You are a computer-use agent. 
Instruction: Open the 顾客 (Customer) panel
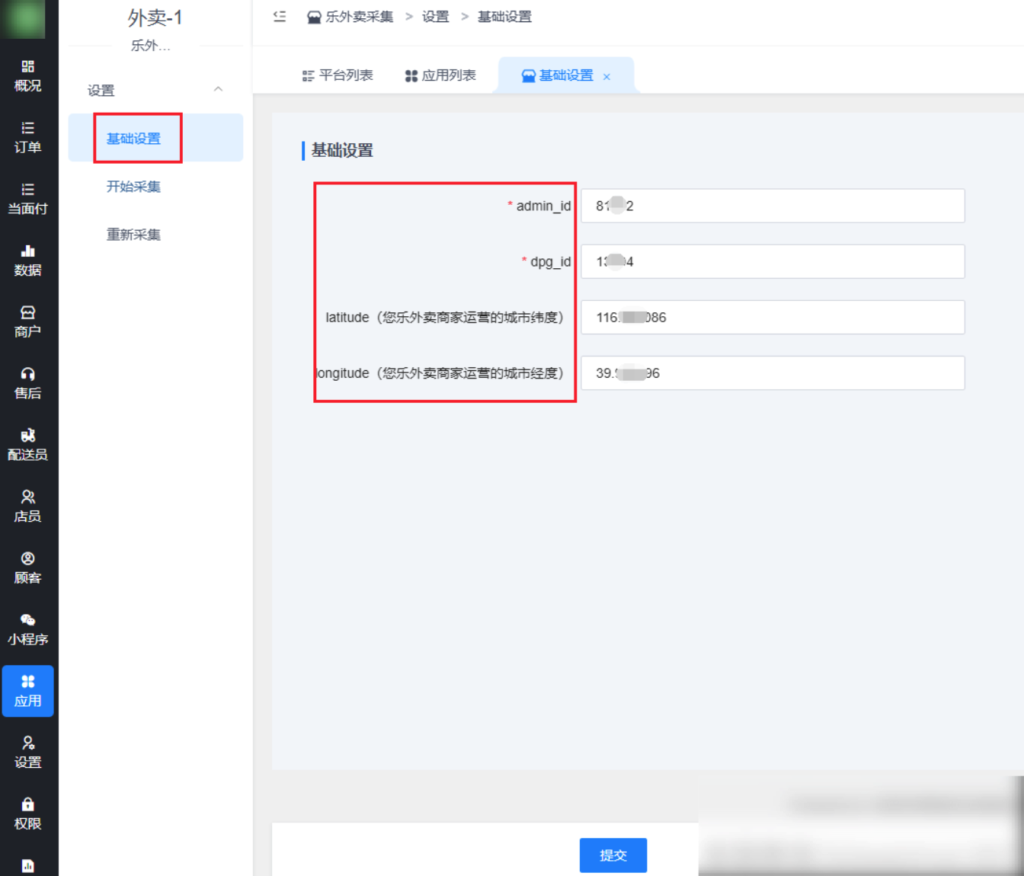[x=28, y=565]
